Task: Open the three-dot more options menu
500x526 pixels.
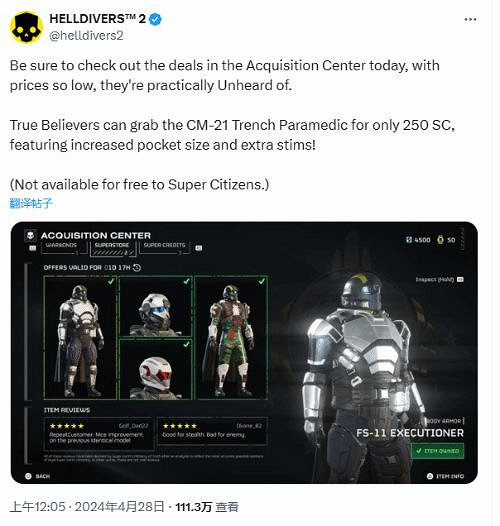Action: [470, 19]
